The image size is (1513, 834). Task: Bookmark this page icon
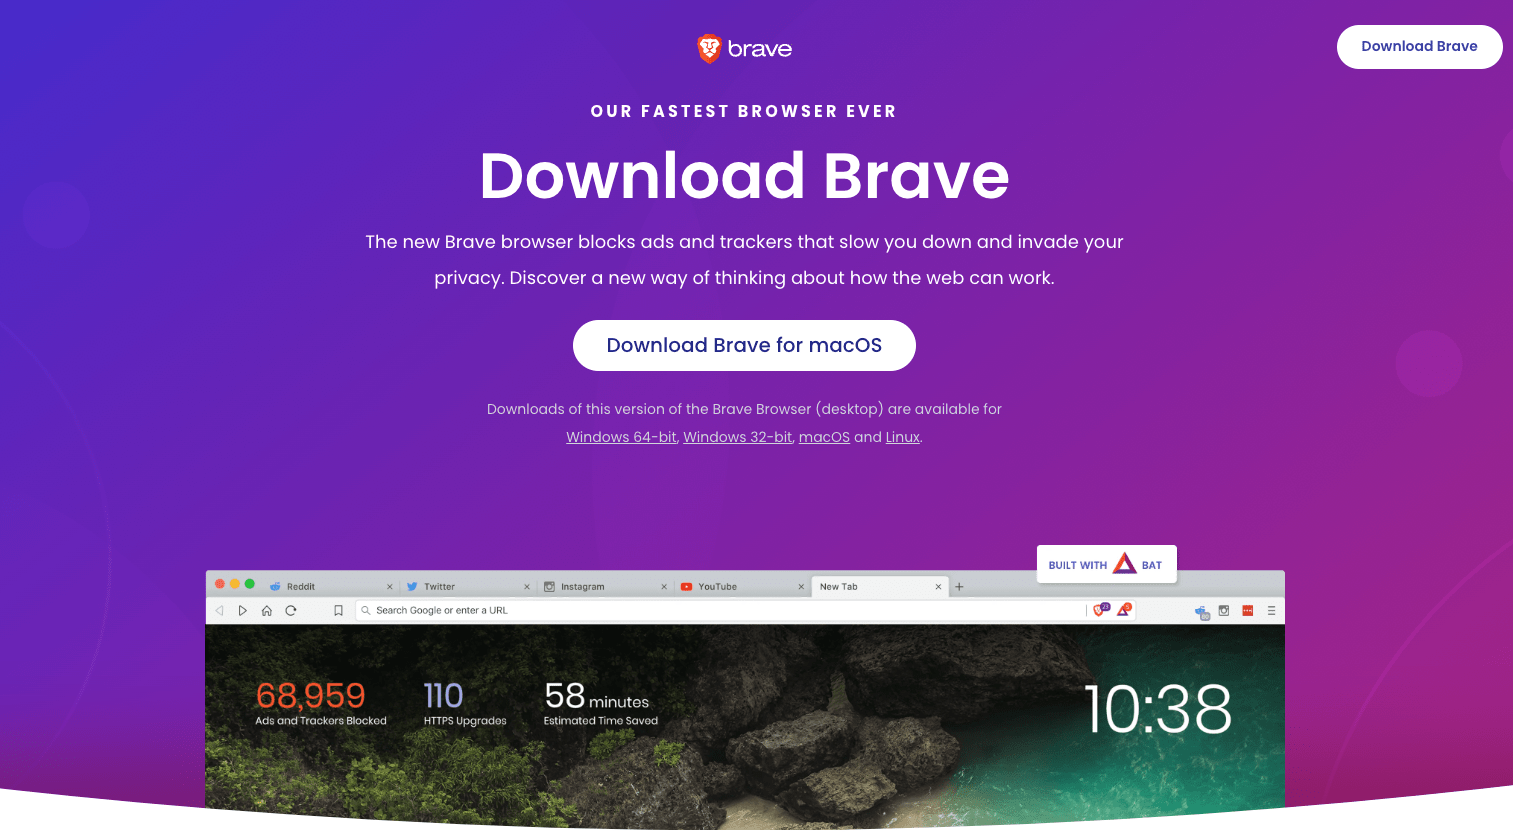click(338, 610)
